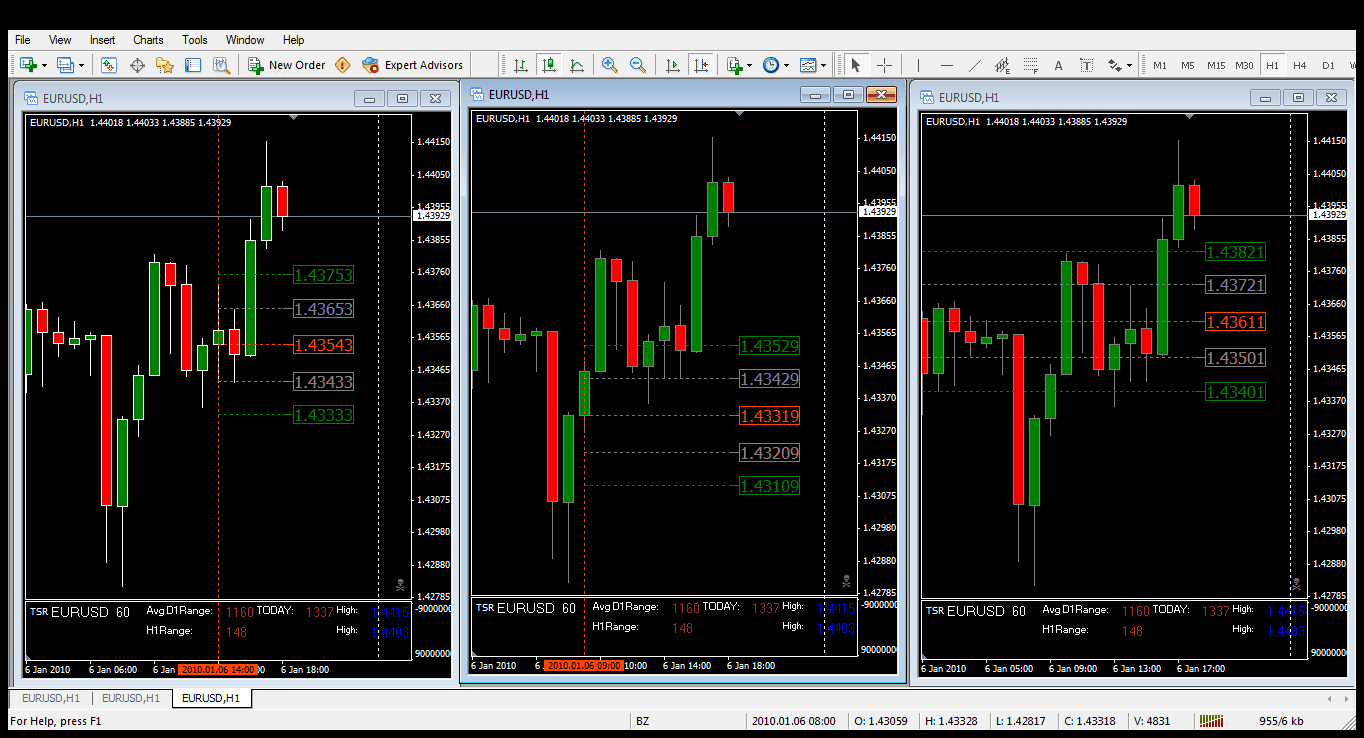Image resolution: width=1364 pixels, height=738 pixels.
Task: Switch chart to line chart type
Action: [576, 65]
